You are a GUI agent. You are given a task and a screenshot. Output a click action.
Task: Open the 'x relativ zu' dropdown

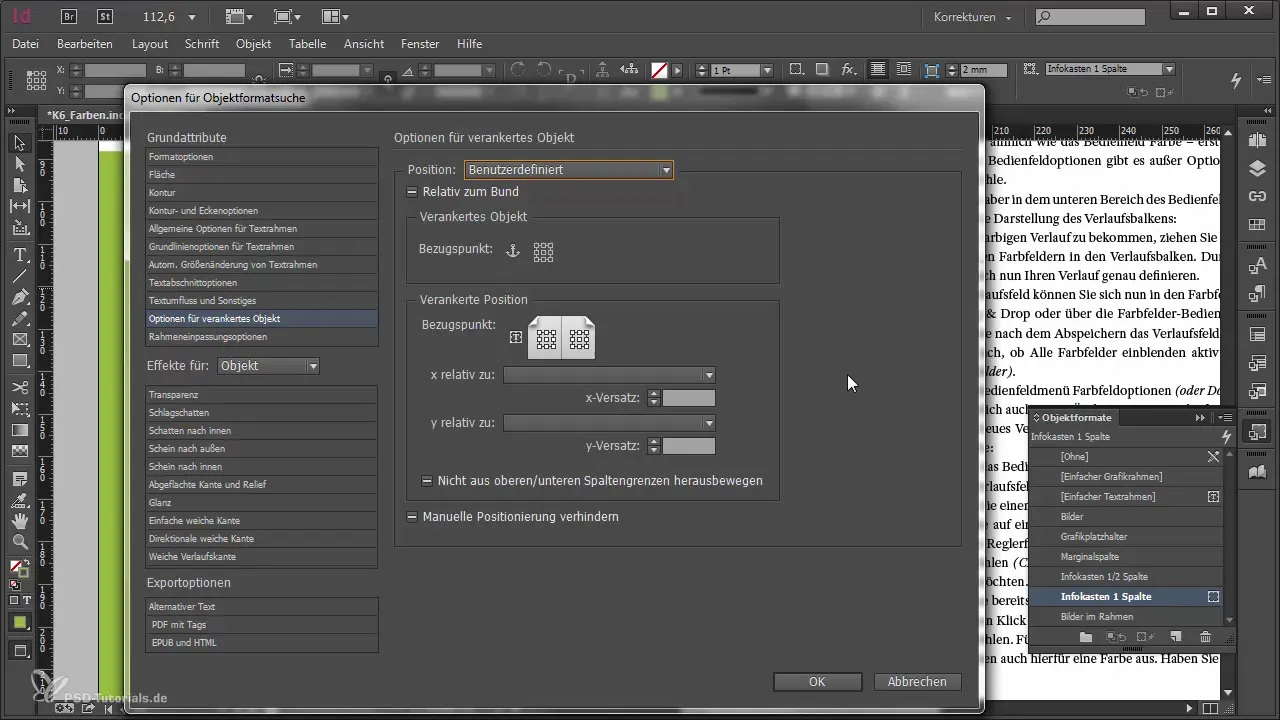coord(609,375)
